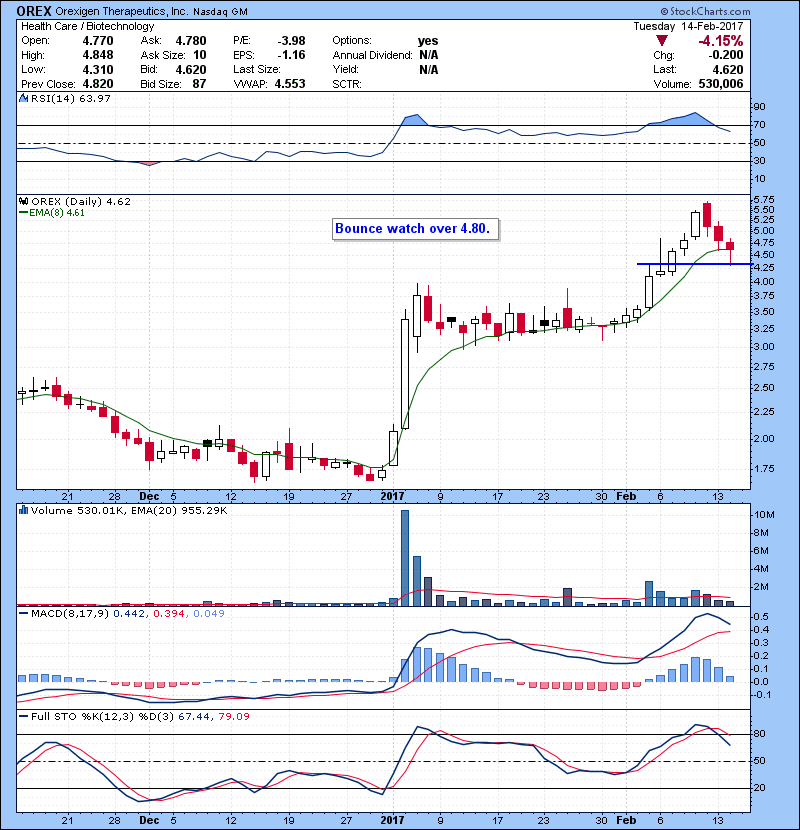800x830 pixels.
Task: Click the Full STO %D value 79.09
Action: pyautogui.click(x=233, y=716)
